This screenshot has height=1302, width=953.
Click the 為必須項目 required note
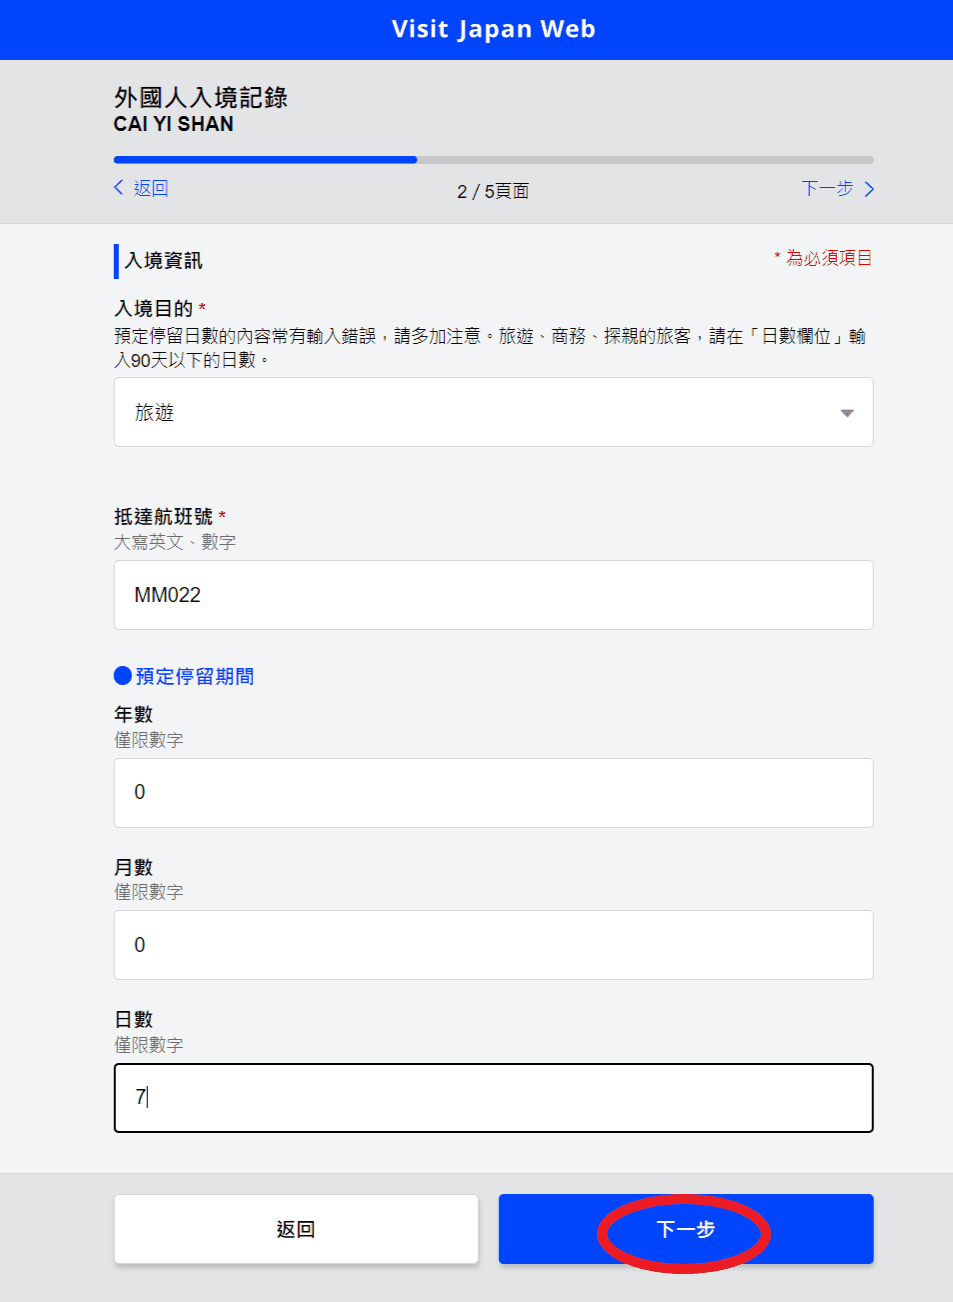[x=823, y=258]
